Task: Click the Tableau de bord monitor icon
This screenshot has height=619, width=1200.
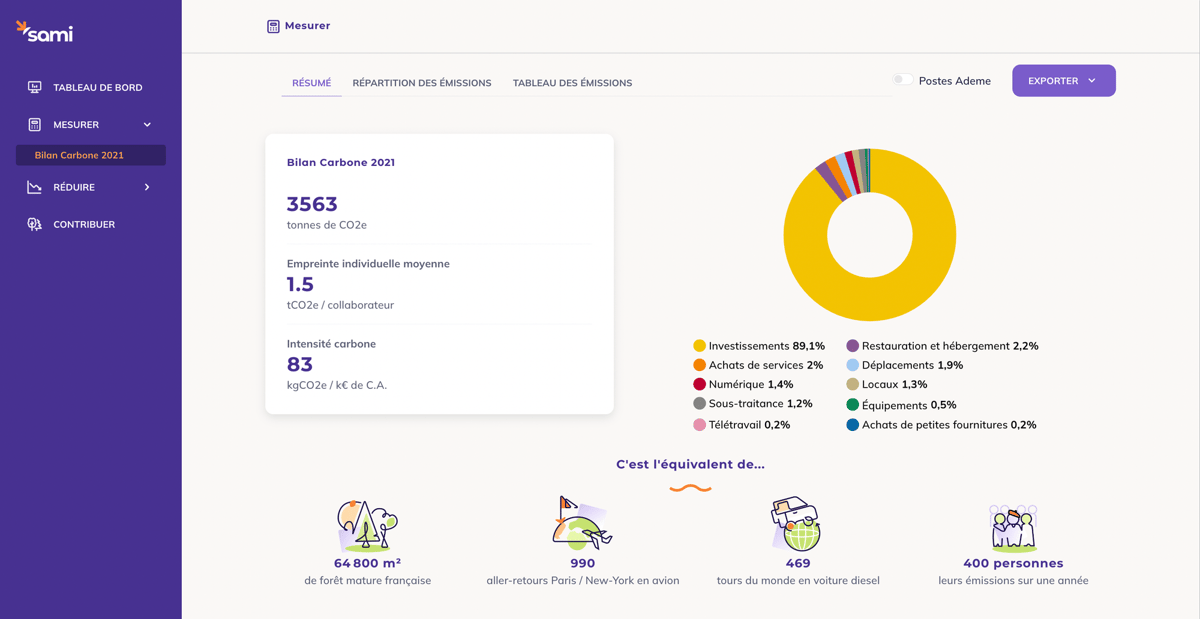Action: pos(35,87)
